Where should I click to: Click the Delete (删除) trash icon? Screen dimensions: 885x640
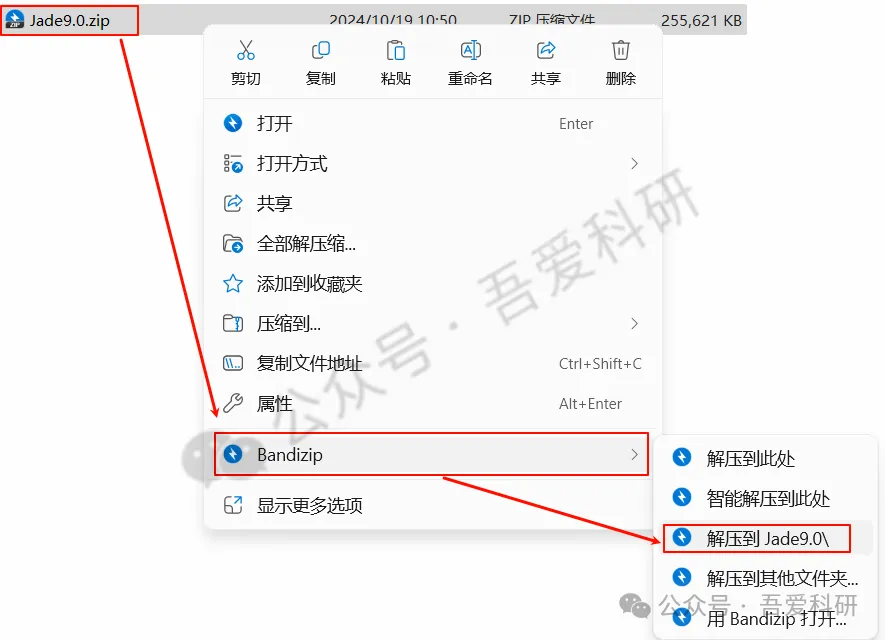620,50
